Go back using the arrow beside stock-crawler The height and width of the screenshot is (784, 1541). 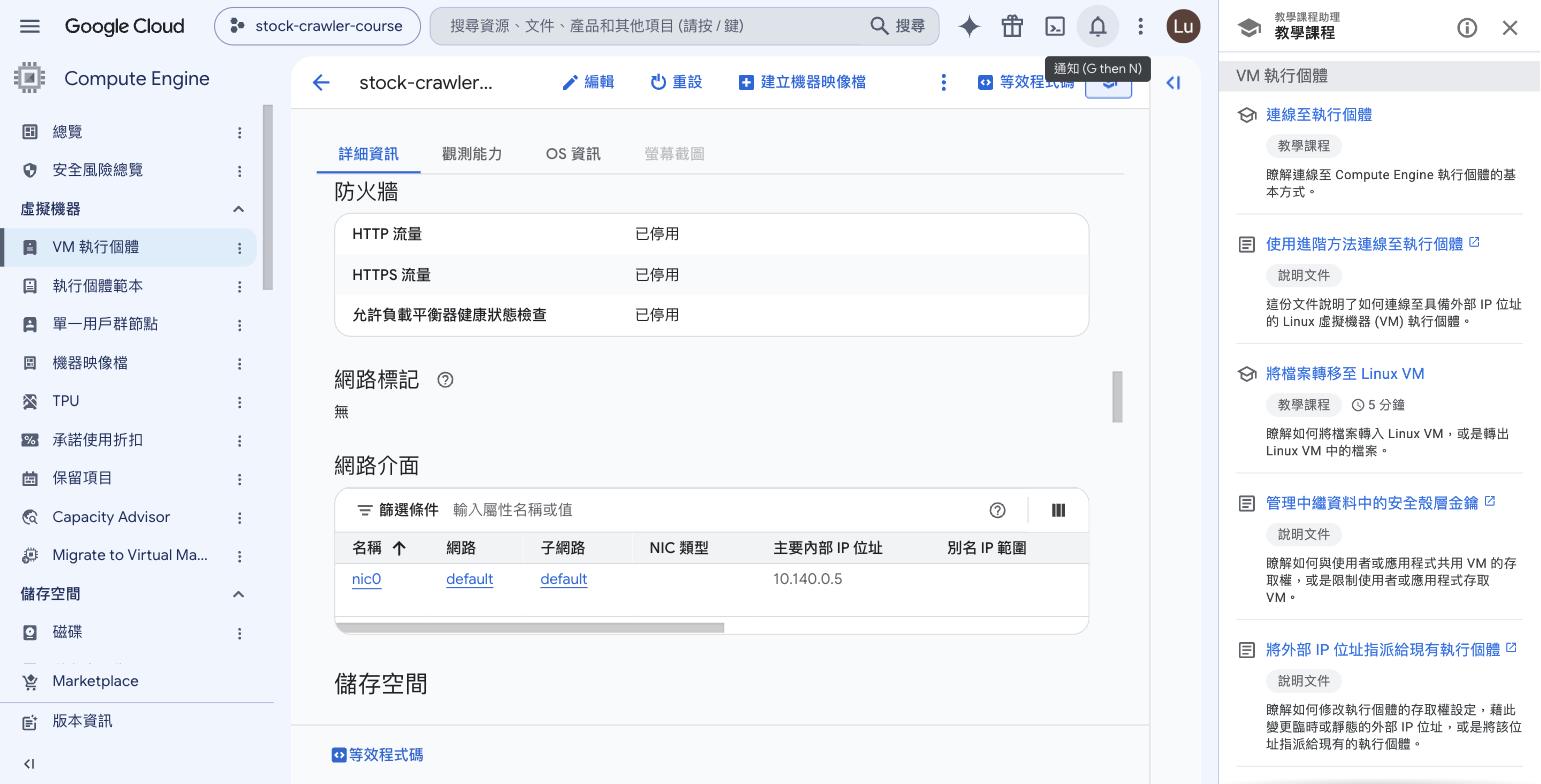[x=321, y=82]
